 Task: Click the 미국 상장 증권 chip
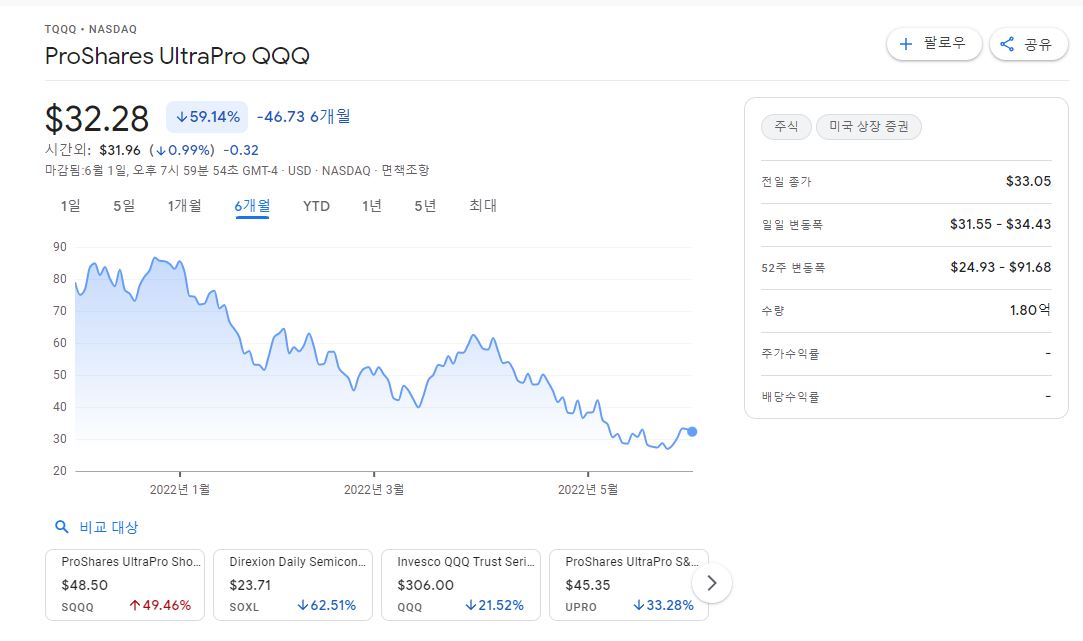pos(869,126)
